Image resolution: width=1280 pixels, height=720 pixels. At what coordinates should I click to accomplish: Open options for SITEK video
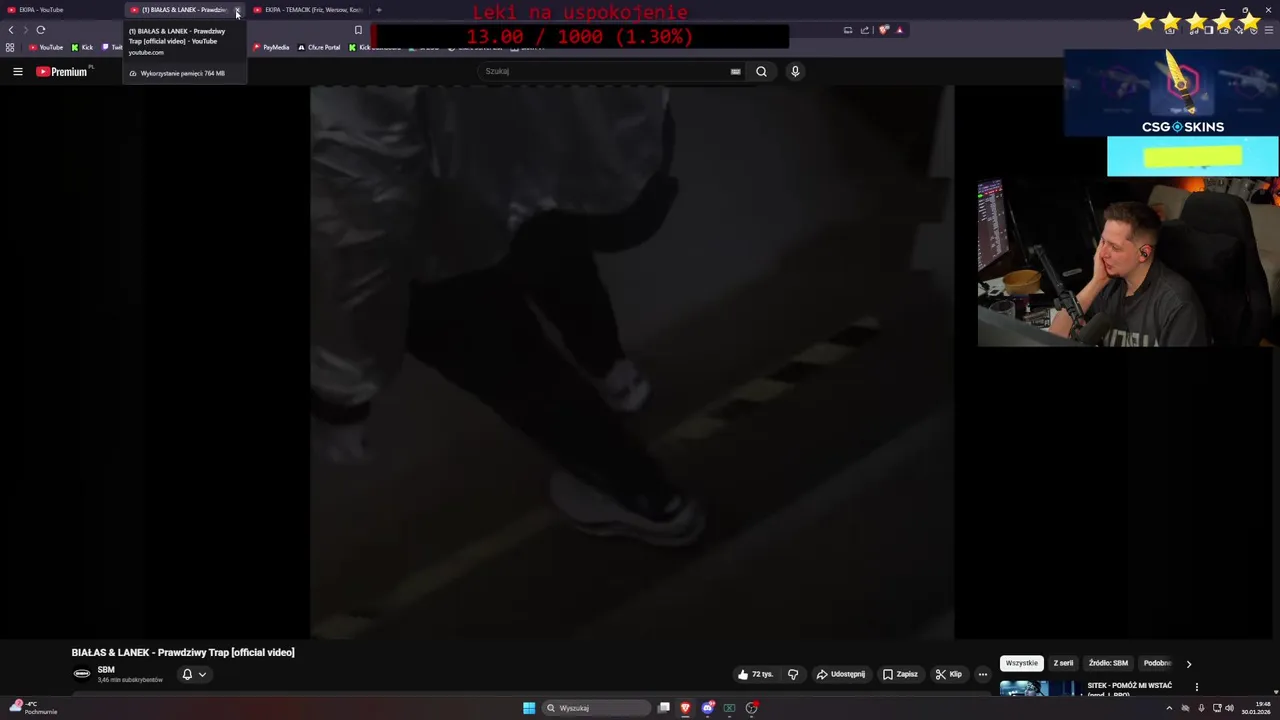(x=1196, y=687)
